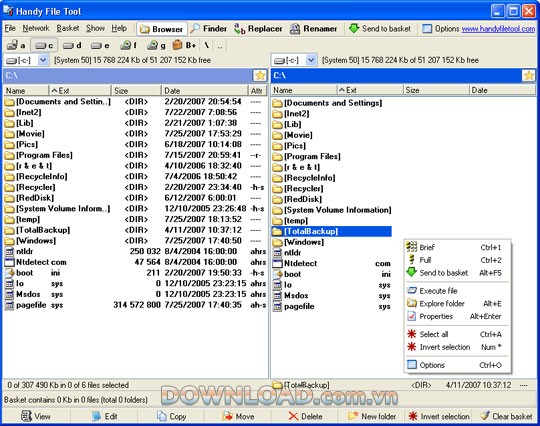Sort left panel by Attr column
Screen dimensions: 540x426
tap(257, 91)
